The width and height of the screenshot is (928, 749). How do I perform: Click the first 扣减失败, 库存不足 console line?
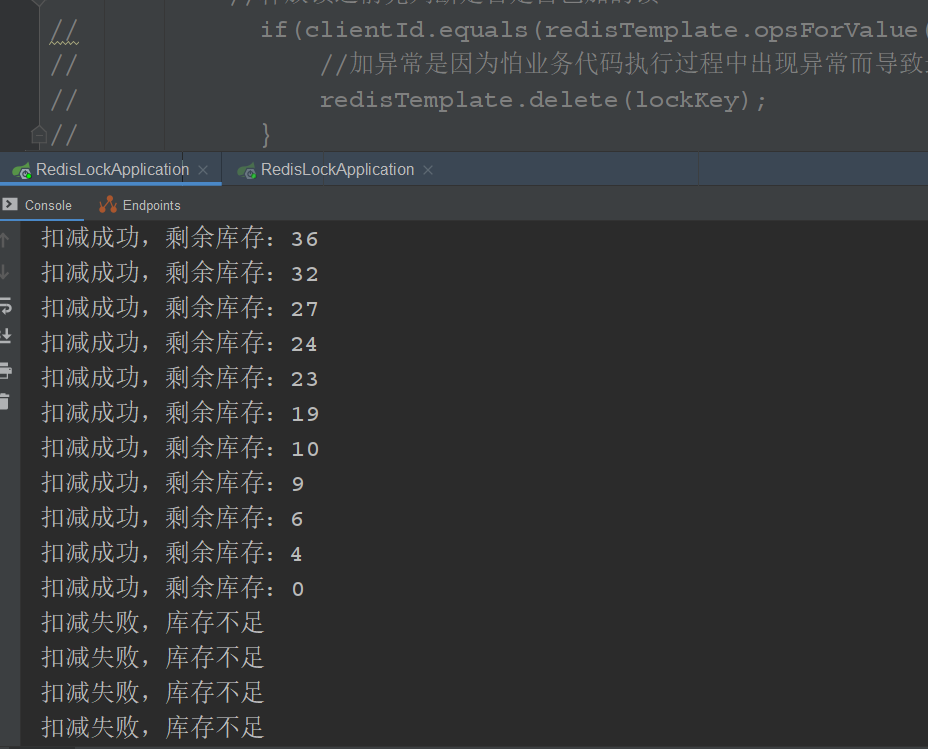coord(153,622)
